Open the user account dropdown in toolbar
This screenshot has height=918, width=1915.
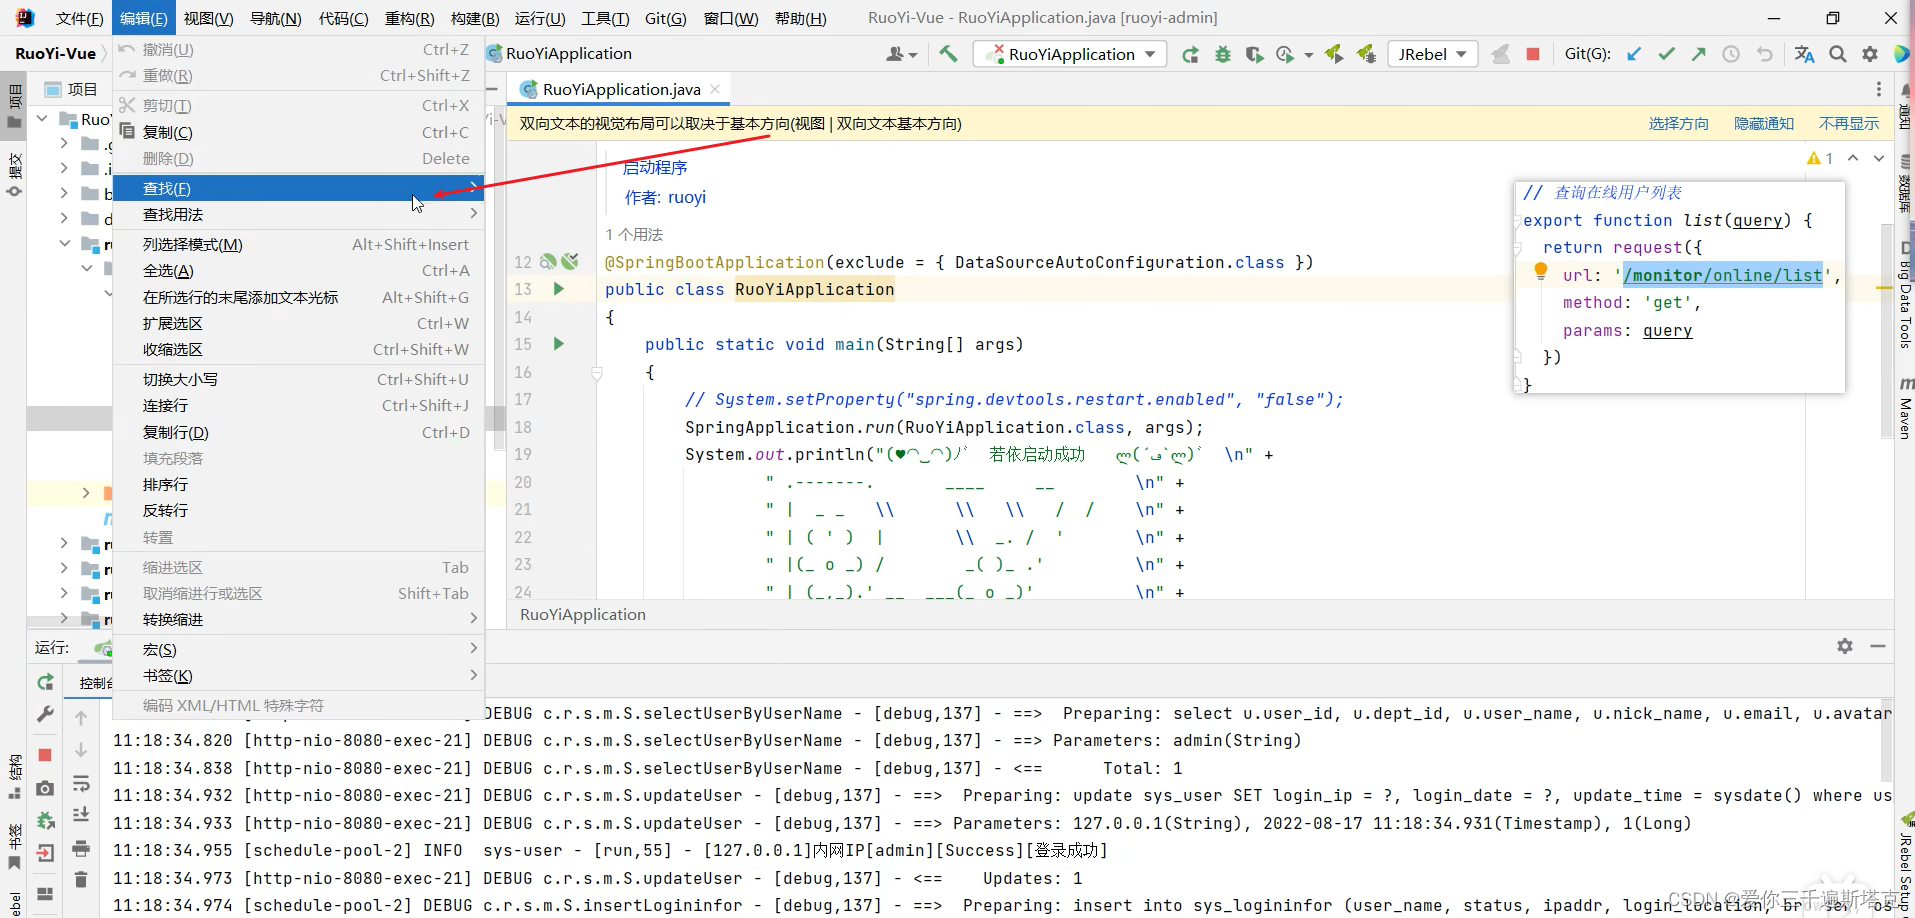pyautogui.click(x=901, y=54)
